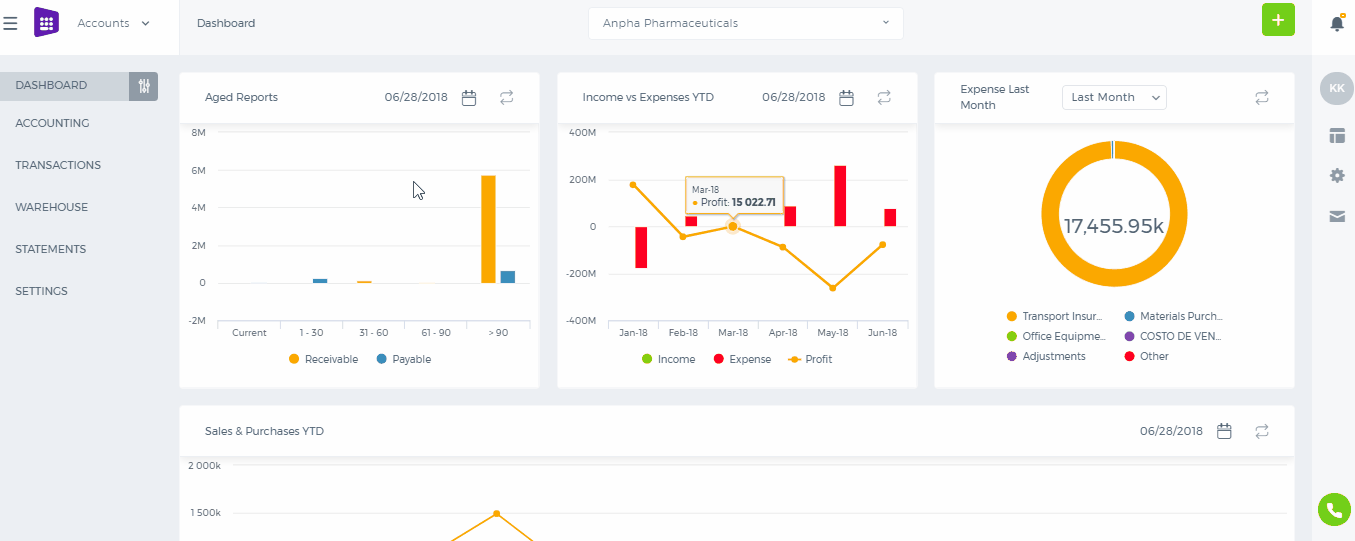Toggle Payable series in Aged Reports legend
Screen dimensions: 1355x541
(x=403, y=359)
